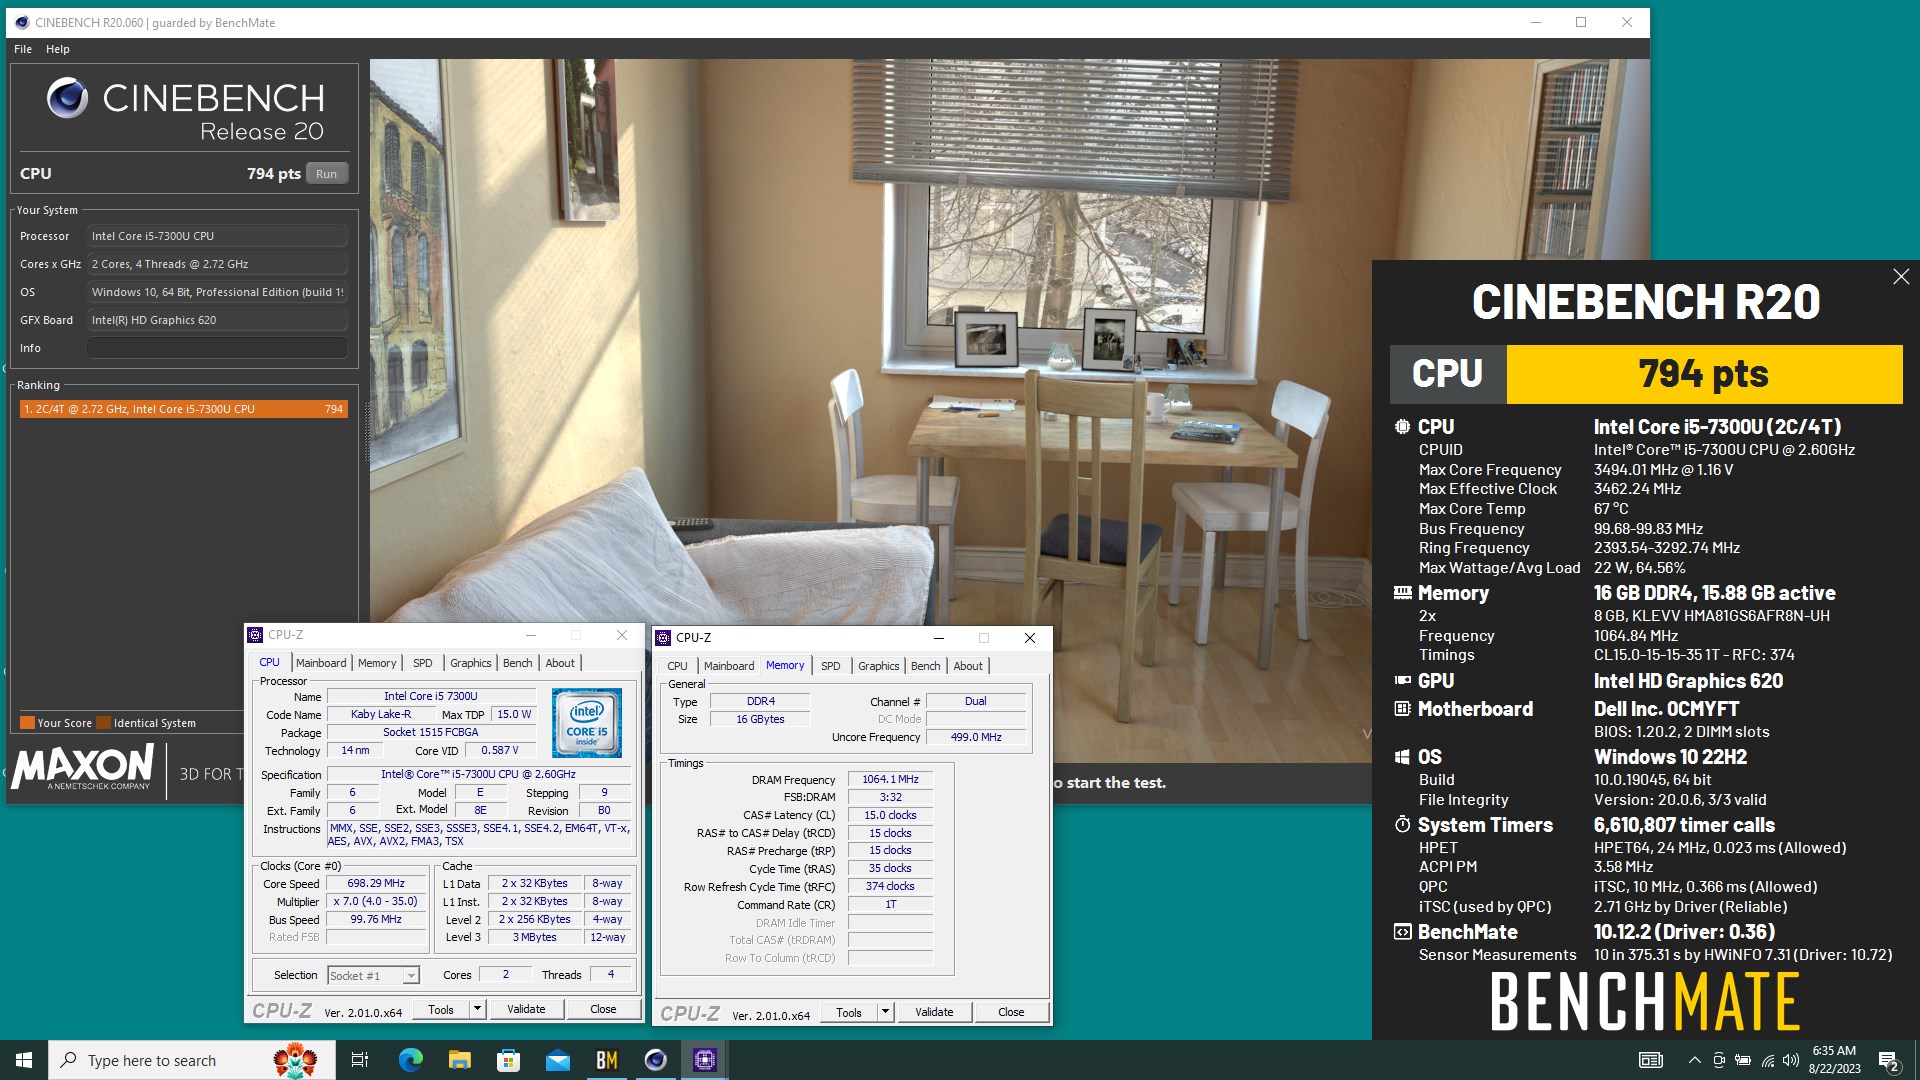Screen dimensions: 1920x1080
Task: Launch Microsoft Edge from the taskbar
Action: [x=410, y=1060]
